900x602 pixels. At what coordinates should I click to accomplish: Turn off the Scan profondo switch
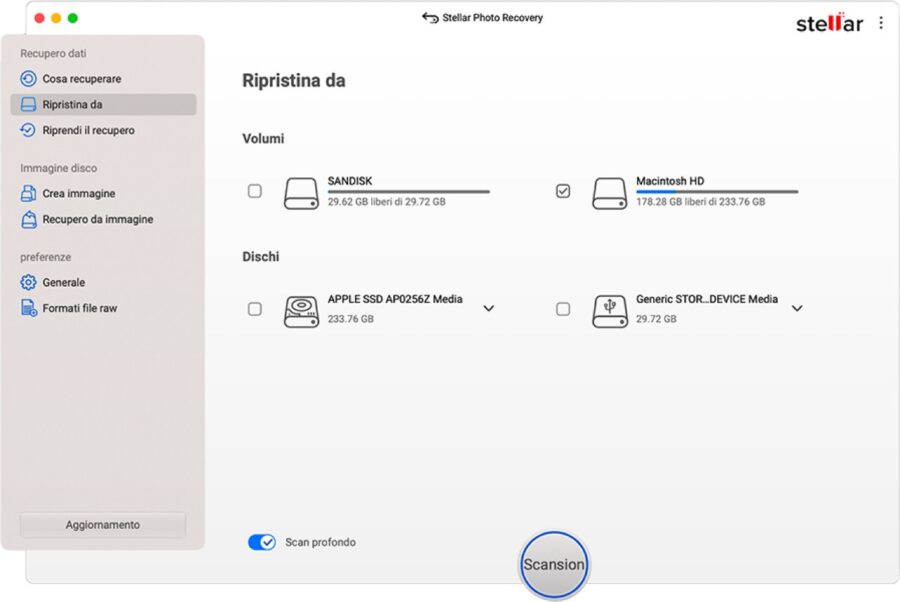pos(262,542)
